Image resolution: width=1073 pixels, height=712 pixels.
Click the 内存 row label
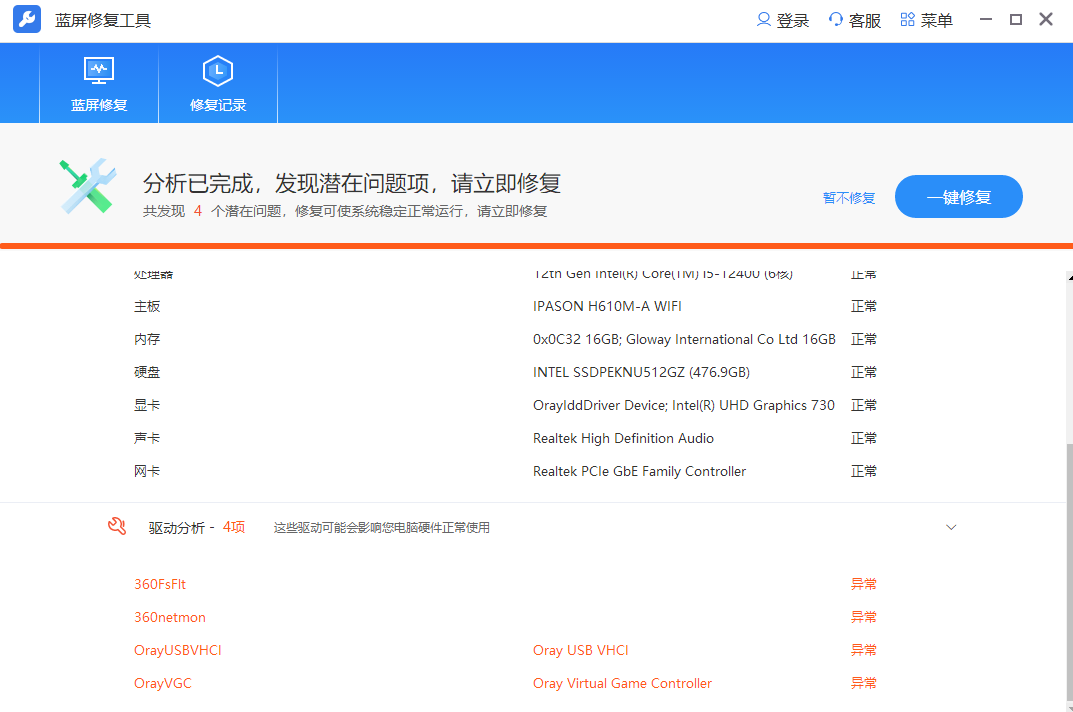[146, 339]
